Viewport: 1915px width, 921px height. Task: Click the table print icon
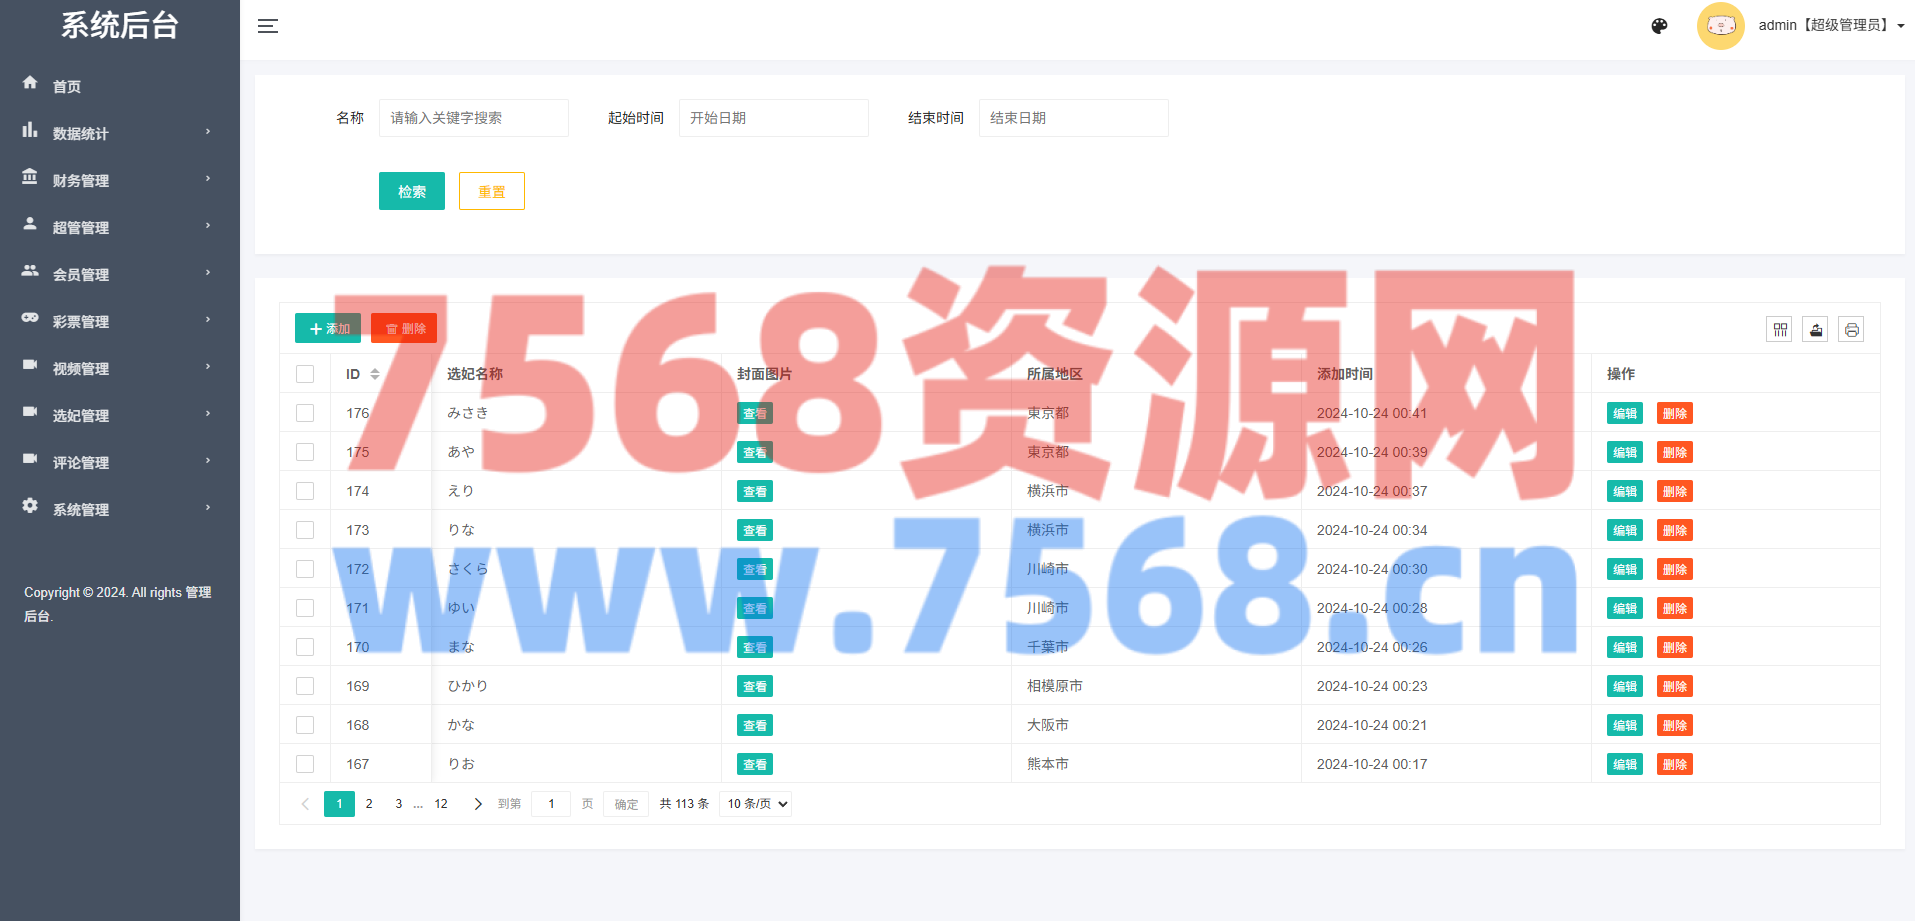pos(1851,329)
